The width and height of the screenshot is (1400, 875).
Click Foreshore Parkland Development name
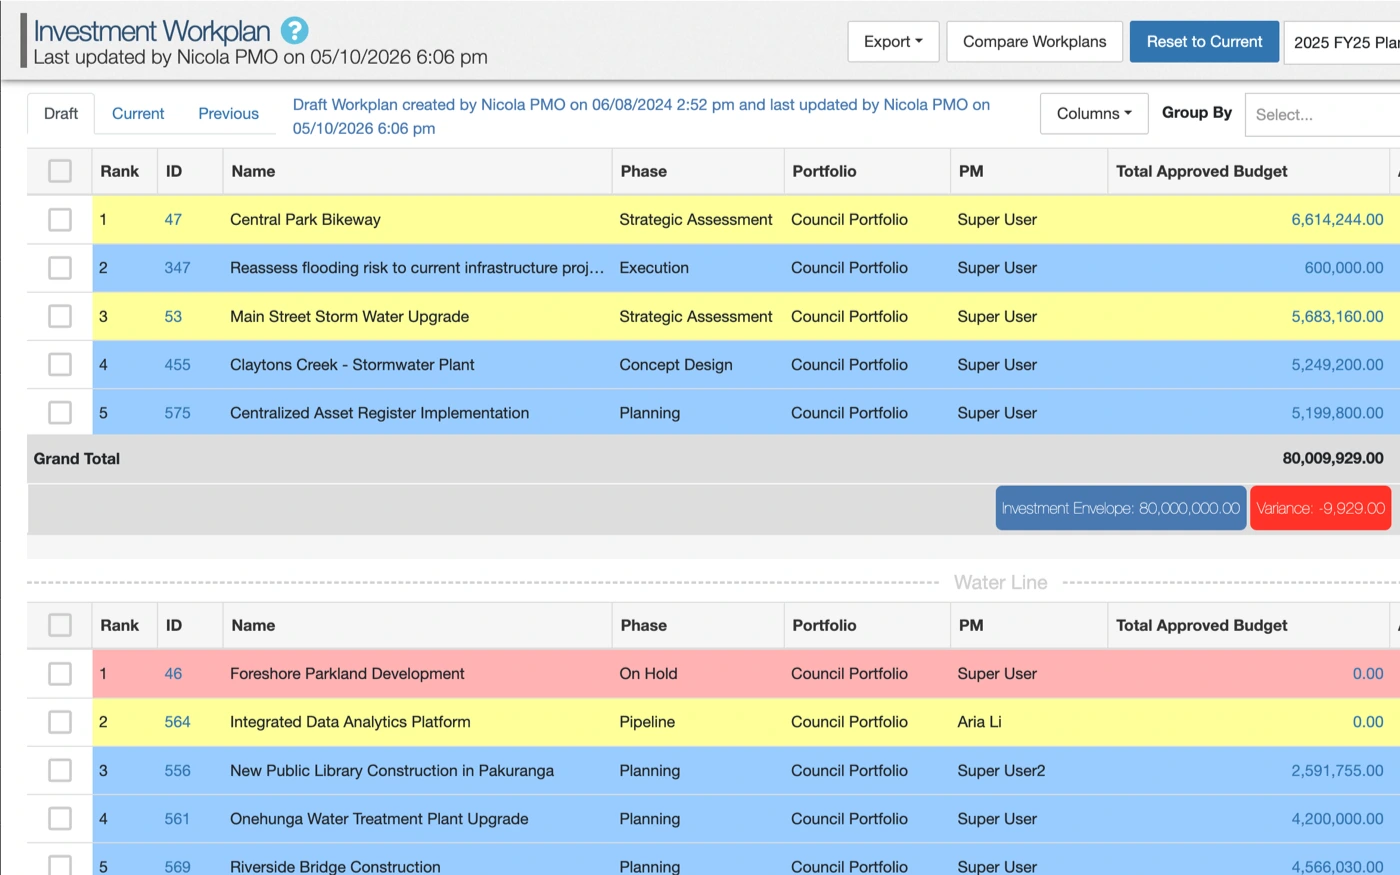click(347, 673)
